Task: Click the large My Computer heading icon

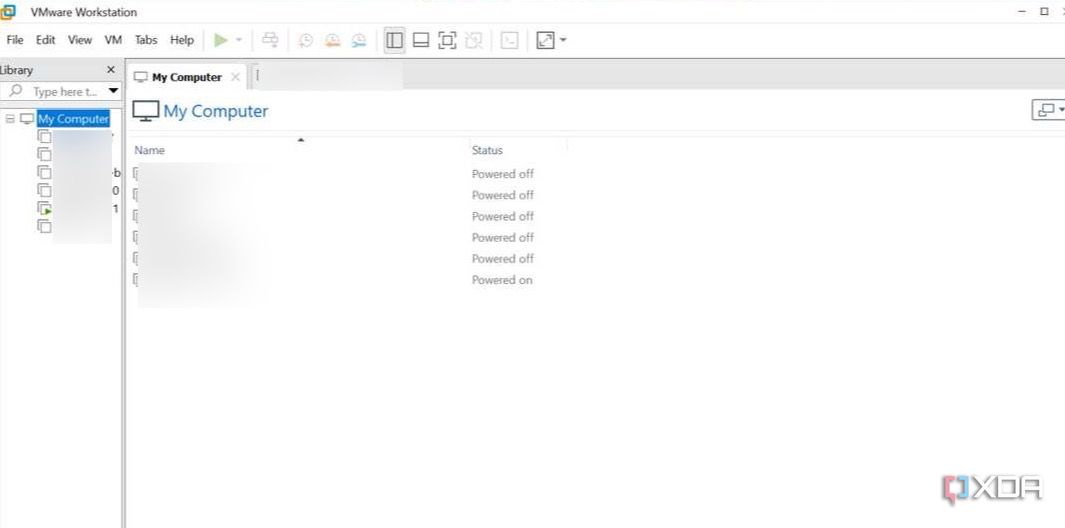Action: (x=145, y=111)
